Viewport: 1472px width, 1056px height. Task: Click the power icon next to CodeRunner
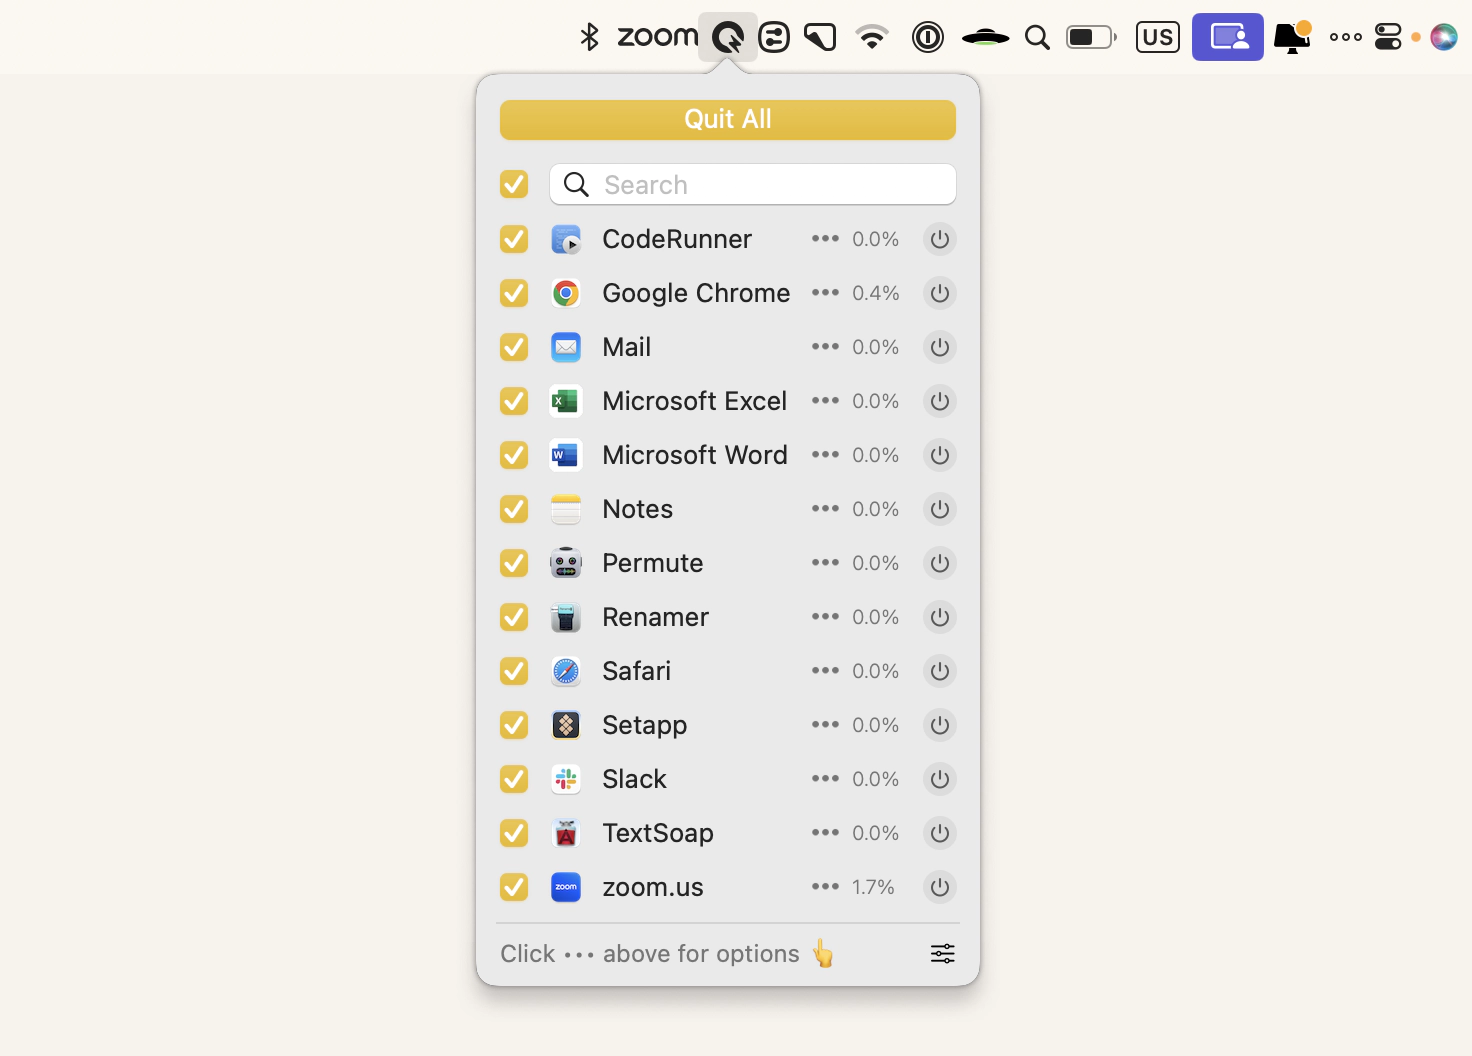coord(939,239)
